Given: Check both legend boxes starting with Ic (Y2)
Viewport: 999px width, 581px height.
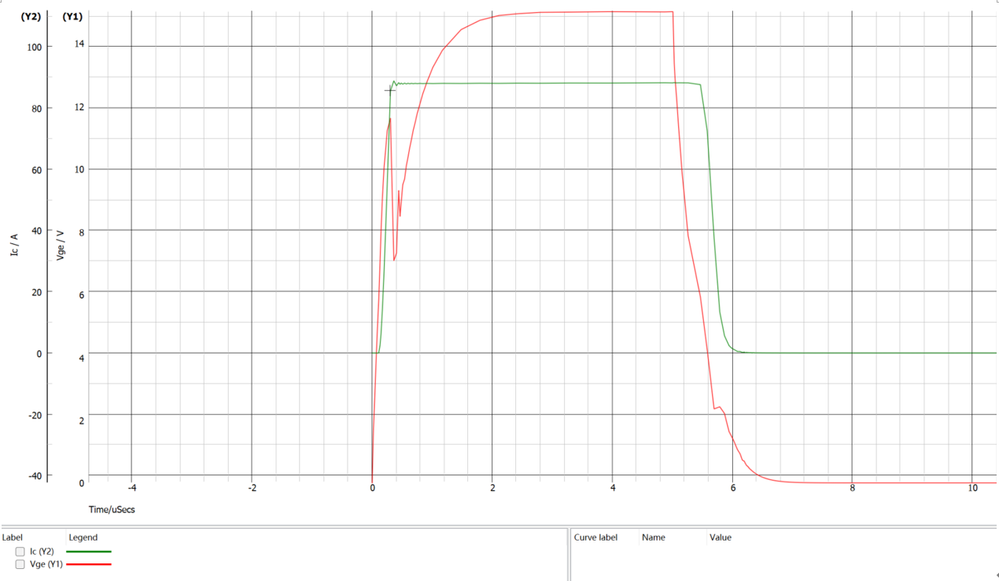Looking at the screenshot, I should (19, 551).
